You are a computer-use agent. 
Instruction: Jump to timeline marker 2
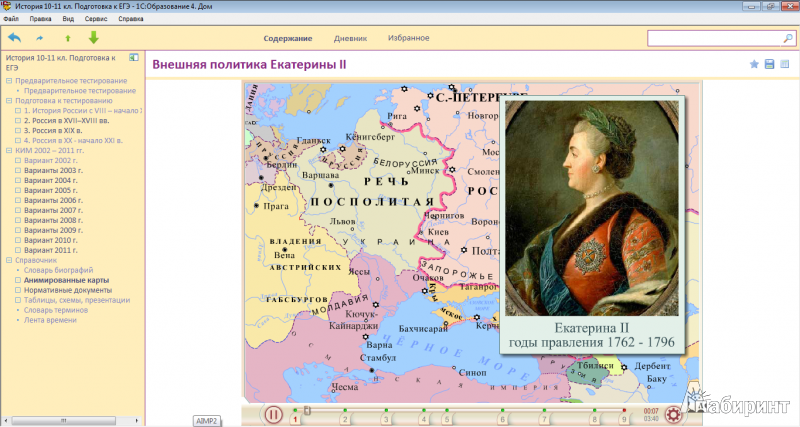(x=345, y=419)
